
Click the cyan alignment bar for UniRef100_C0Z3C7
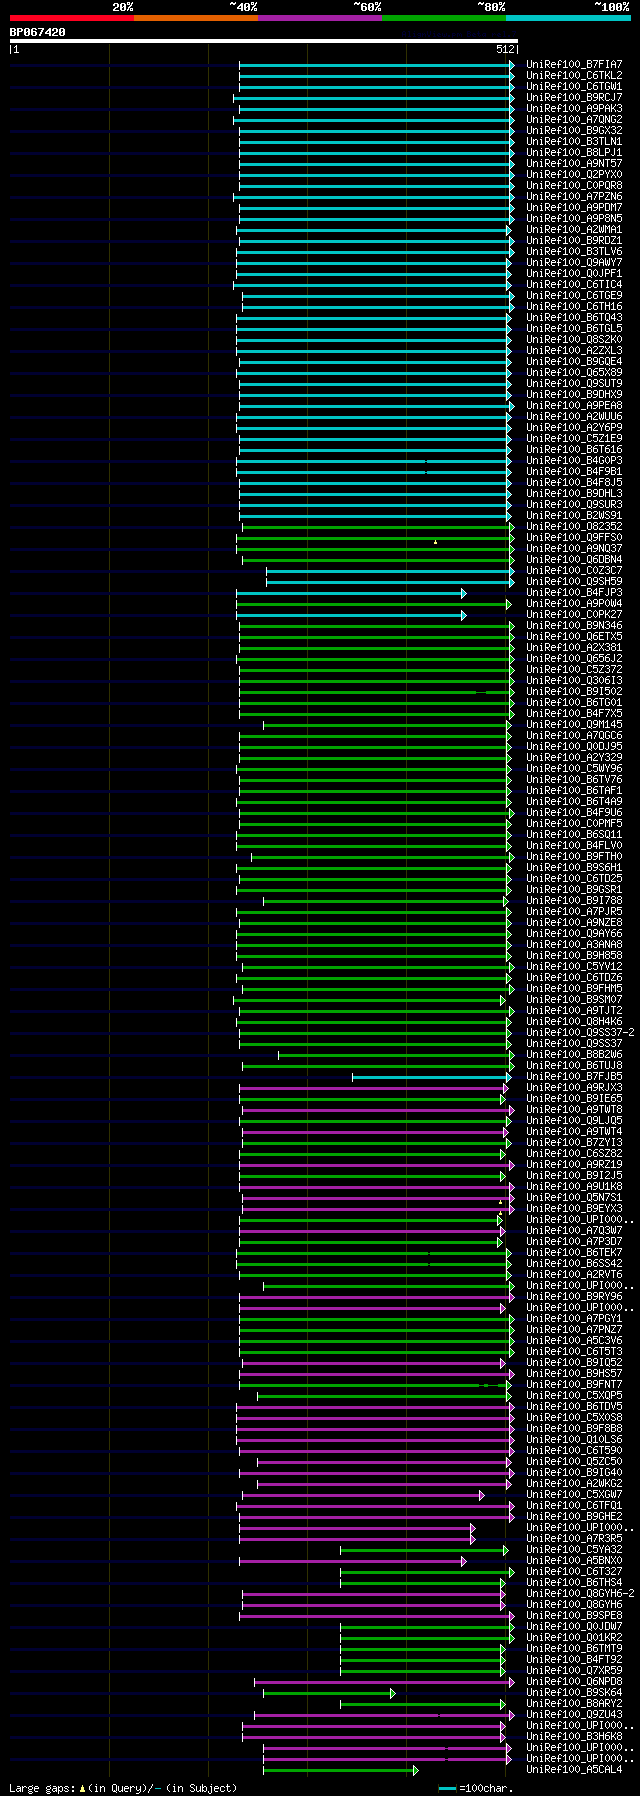pyautogui.click(x=390, y=571)
